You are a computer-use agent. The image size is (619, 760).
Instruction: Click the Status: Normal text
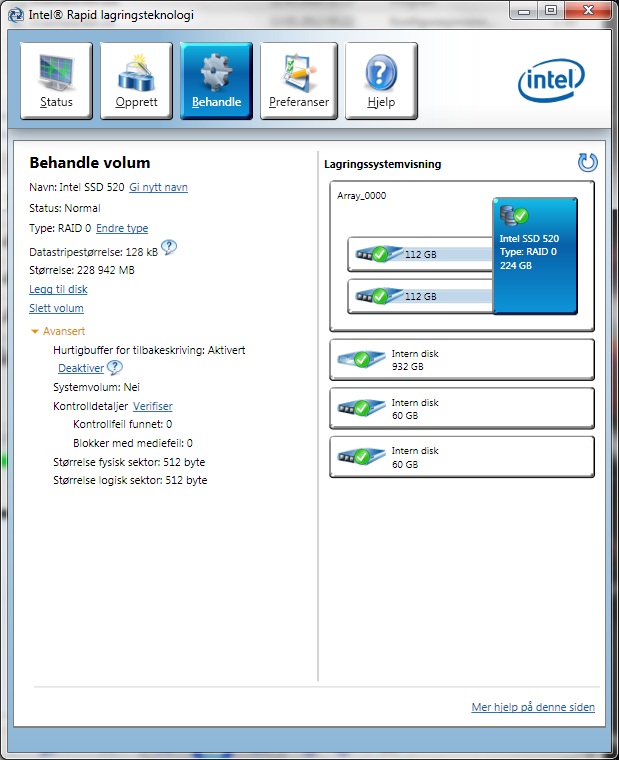click(65, 208)
